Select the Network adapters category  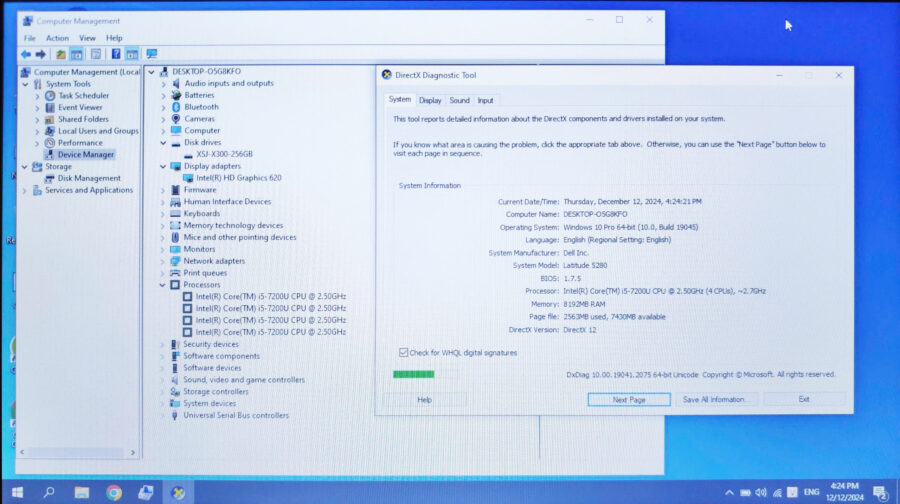214,261
